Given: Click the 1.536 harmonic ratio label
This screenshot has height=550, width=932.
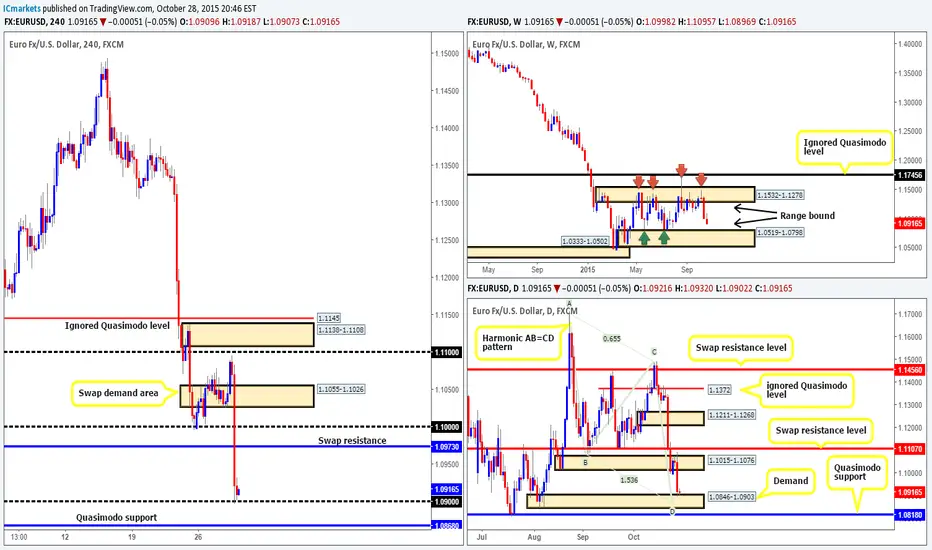Looking at the screenshot, I should click(x=629, y=479).
